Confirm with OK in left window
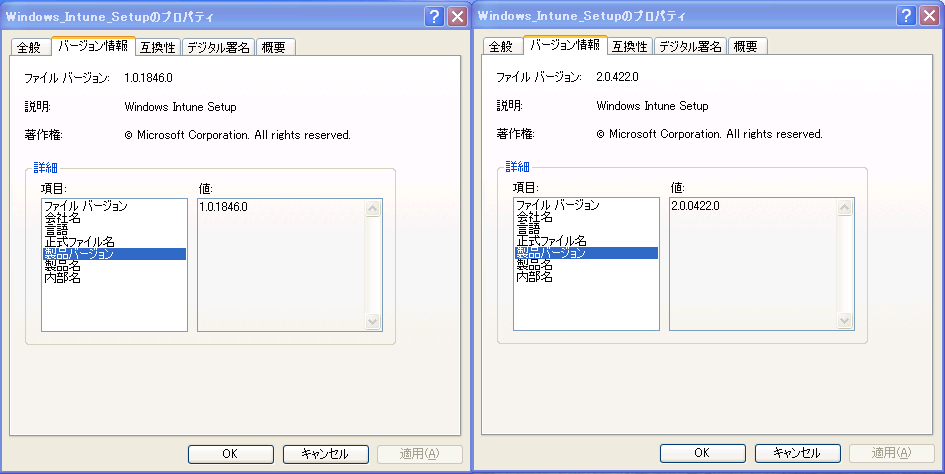This screenshot has height=474, width=945. click(231, 454)
